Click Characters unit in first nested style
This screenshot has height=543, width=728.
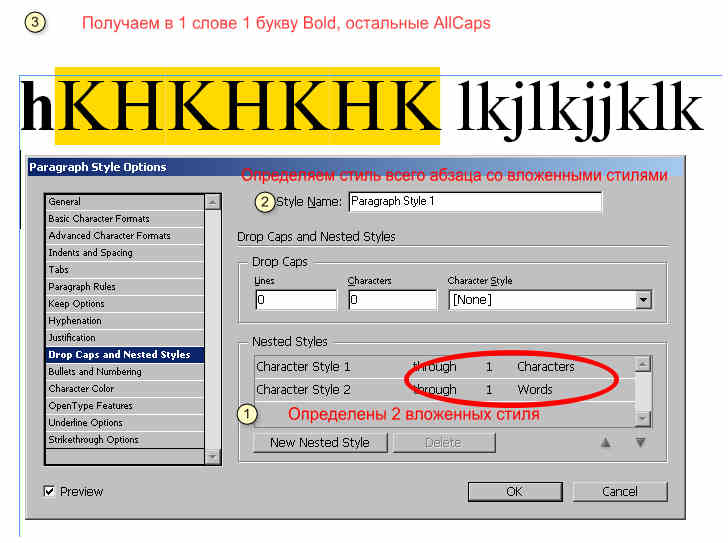(546, 367)
